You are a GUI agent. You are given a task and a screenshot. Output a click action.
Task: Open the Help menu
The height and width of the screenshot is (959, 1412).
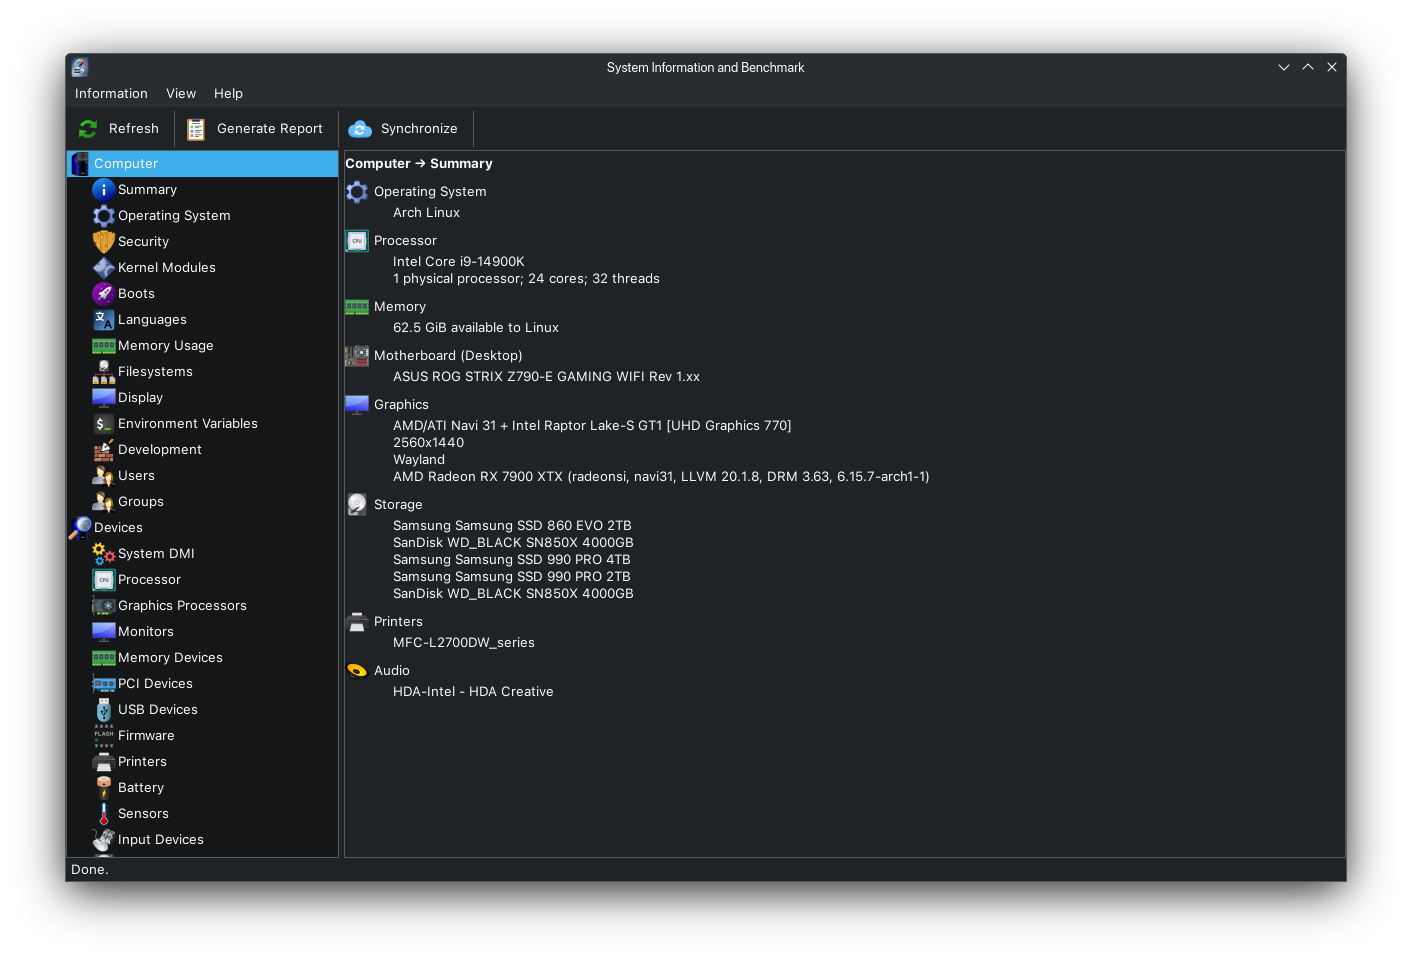(x=228, y=93)
